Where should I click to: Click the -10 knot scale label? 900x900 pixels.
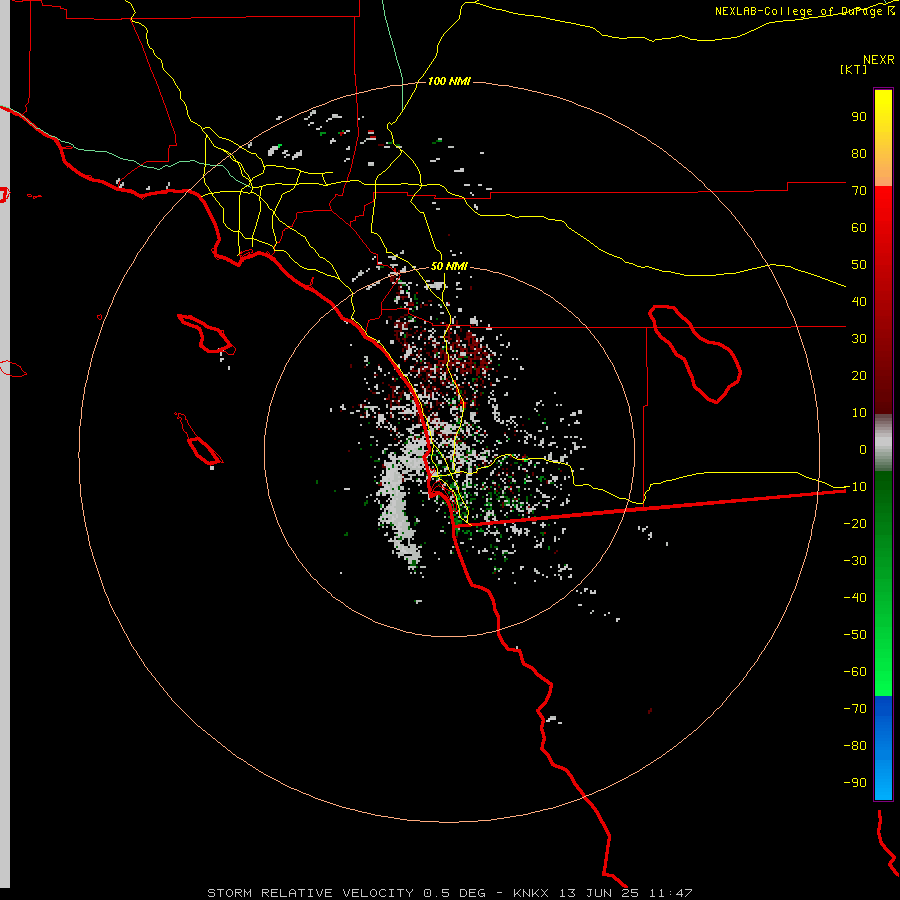coord(855,487)
